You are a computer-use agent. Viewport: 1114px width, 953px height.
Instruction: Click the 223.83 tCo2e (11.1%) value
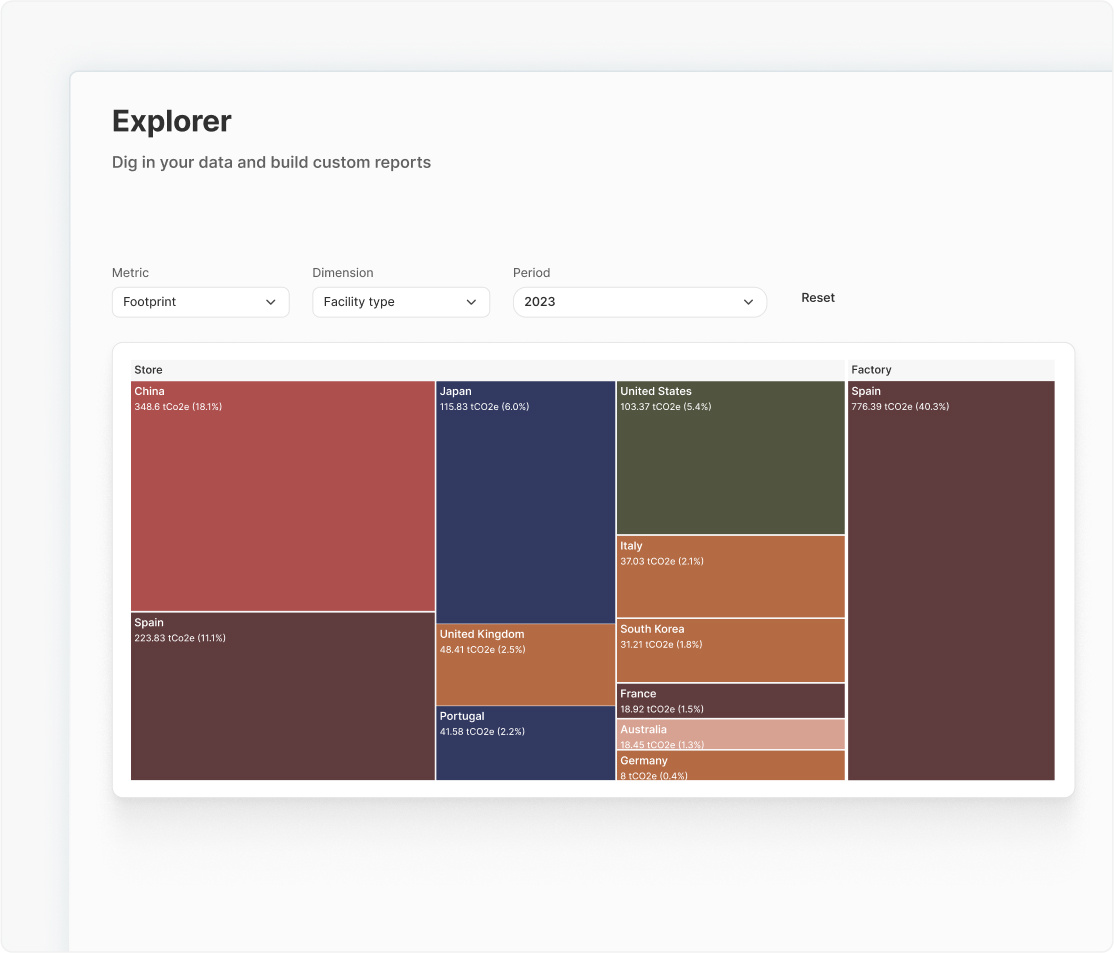[x=180, y=638]
